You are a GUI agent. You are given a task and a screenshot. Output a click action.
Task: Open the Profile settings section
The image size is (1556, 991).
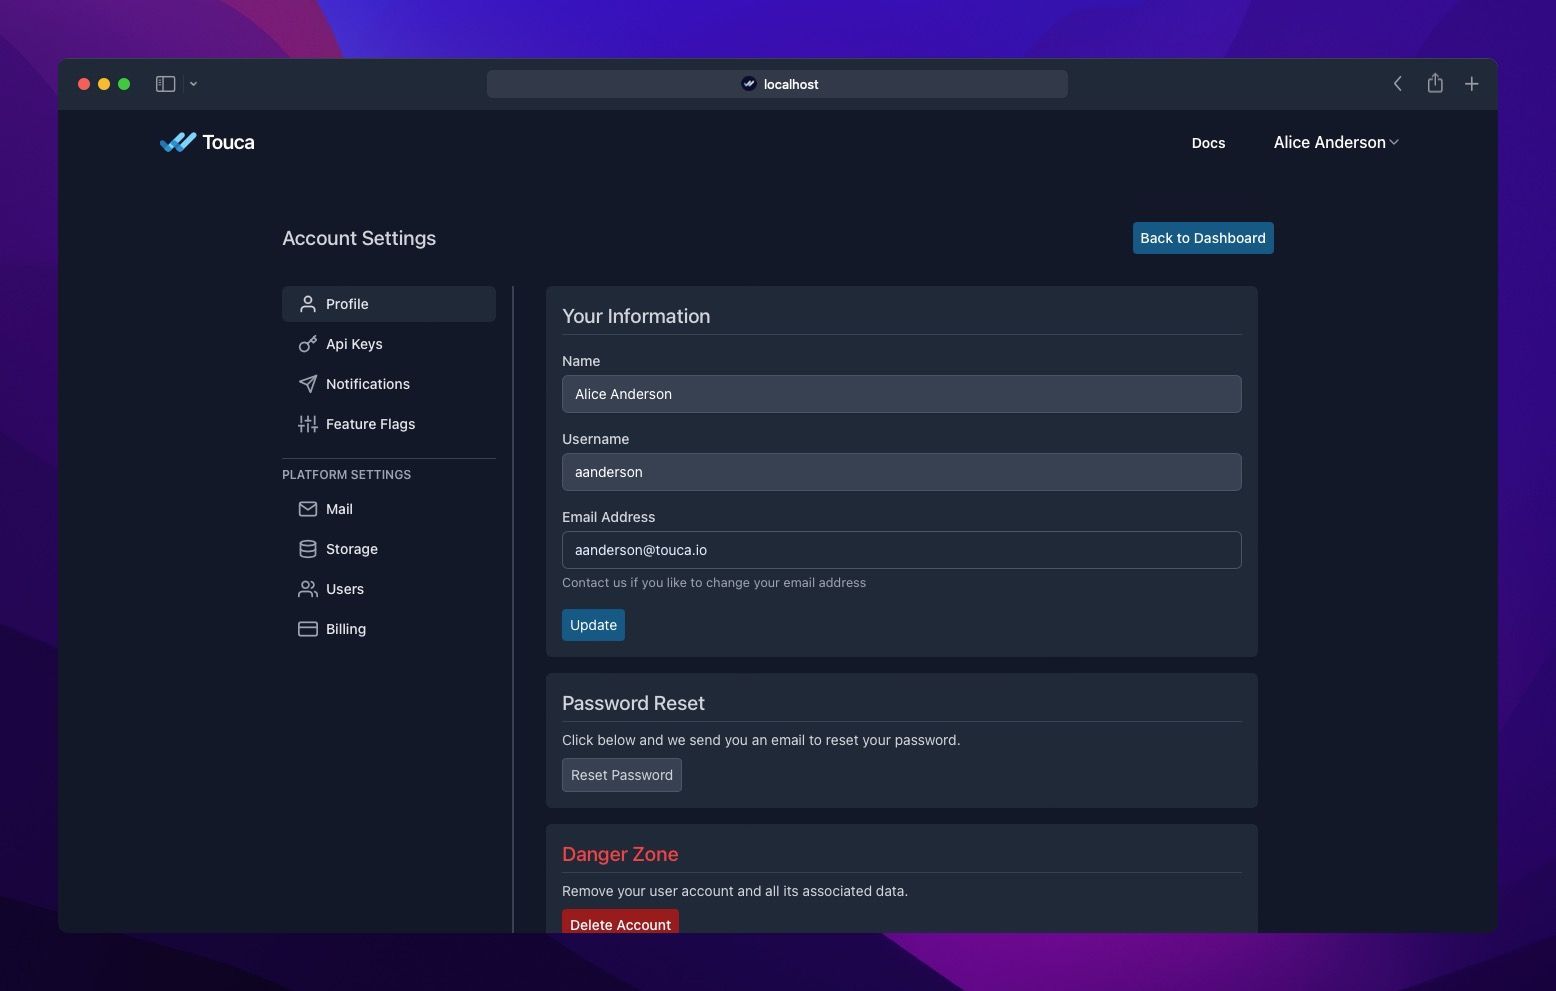tap(389, 304)
